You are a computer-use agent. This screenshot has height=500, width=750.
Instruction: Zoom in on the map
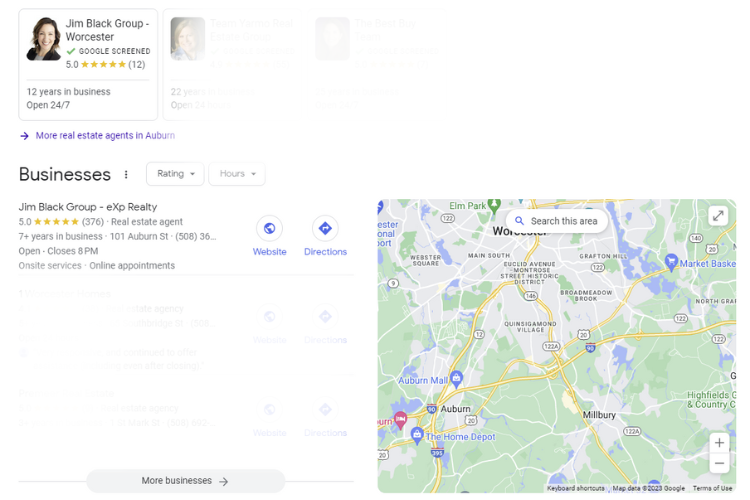click(719, 443)
